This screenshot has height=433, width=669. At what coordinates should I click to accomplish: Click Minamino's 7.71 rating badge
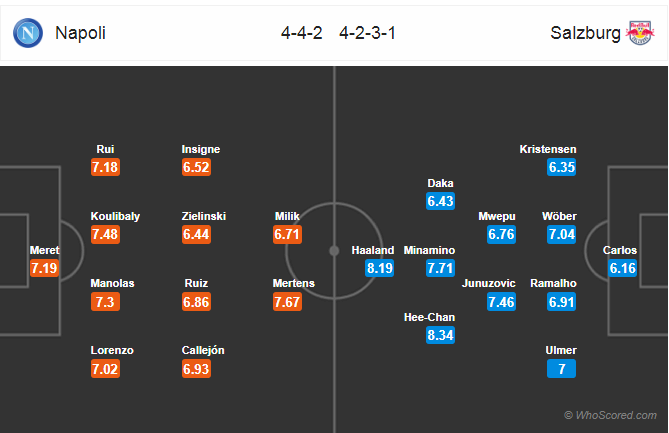pos(440,268)
